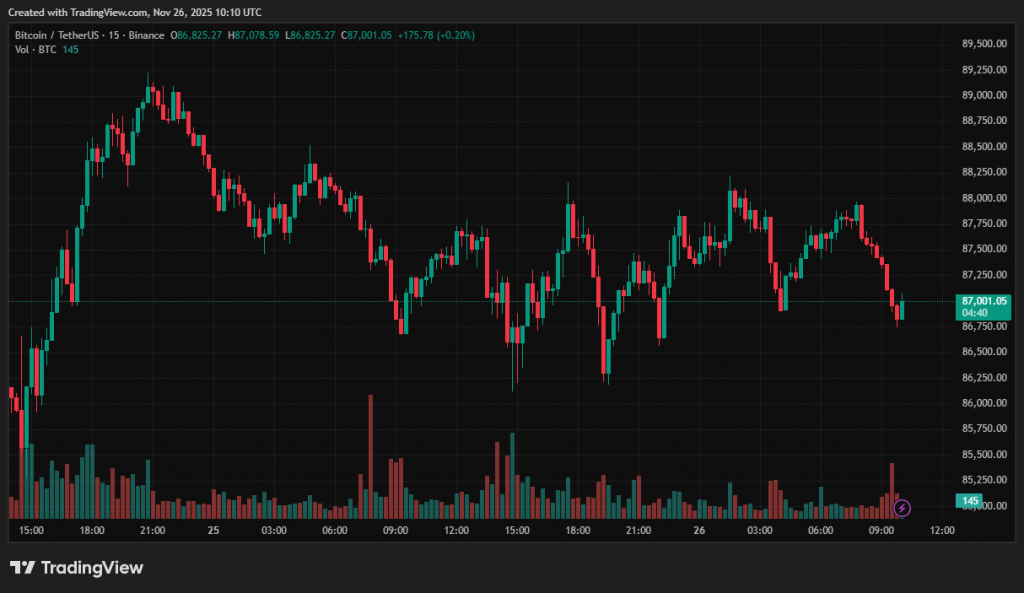The height and width of the screenshot is (593, 1024).
Task: Click the 86,000.00 price axis label
Action: (983, 403)
